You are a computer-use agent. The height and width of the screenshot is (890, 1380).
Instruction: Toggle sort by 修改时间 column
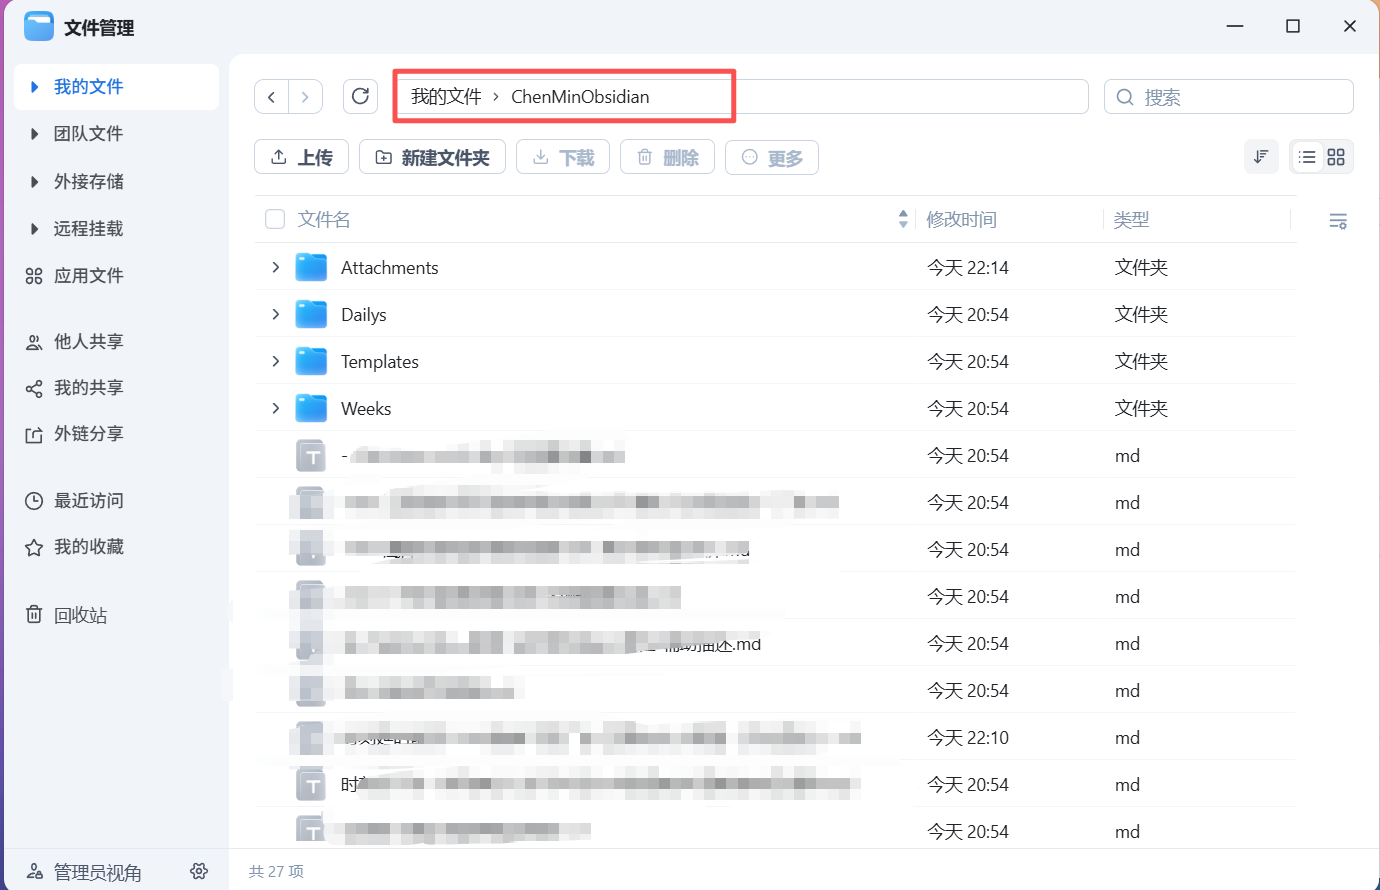click(x=961, y=219)
